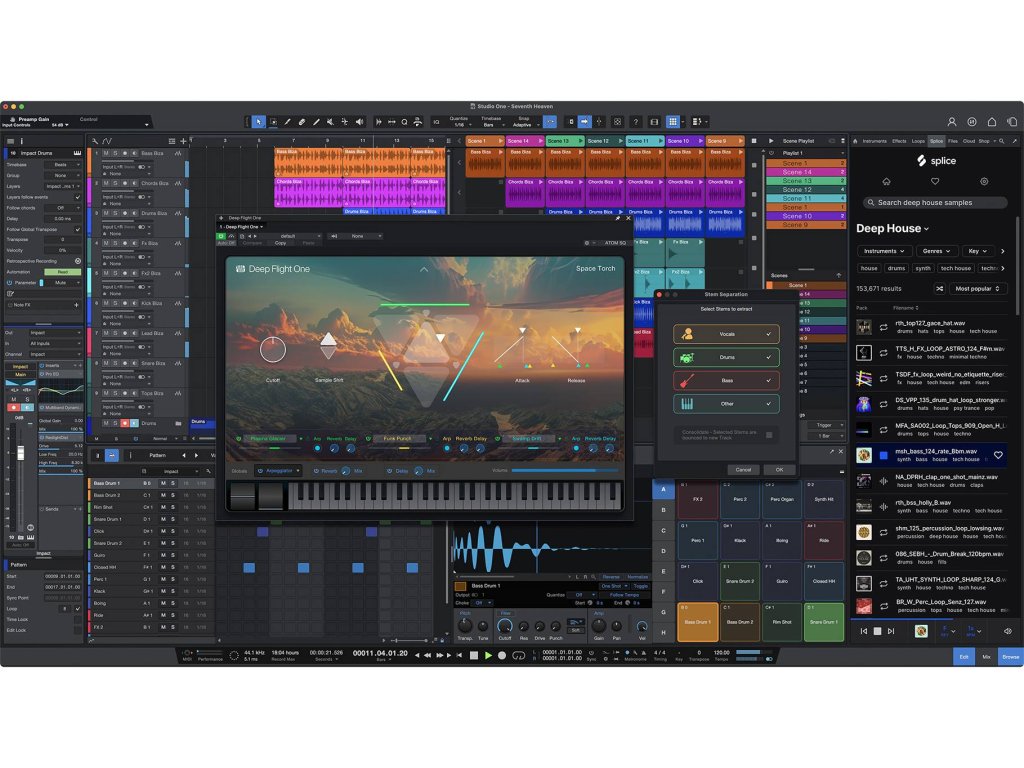Open the Quantize value dropdown
The width and height of the screenshot is (1024, 768).
pos(460,125)
